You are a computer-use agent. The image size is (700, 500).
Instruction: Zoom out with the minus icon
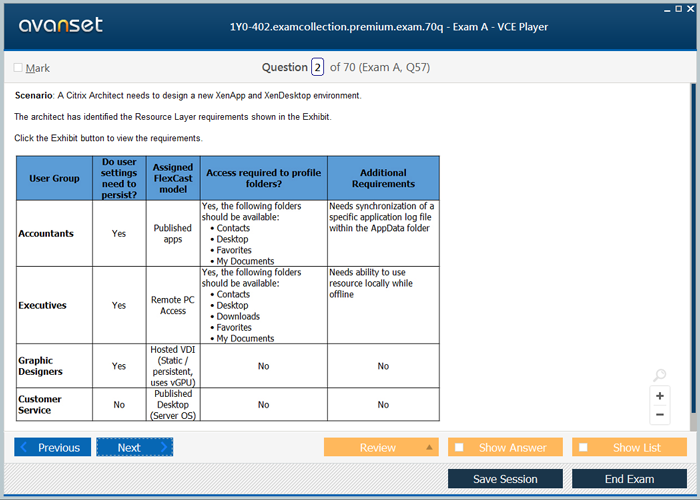click(659, 415)
